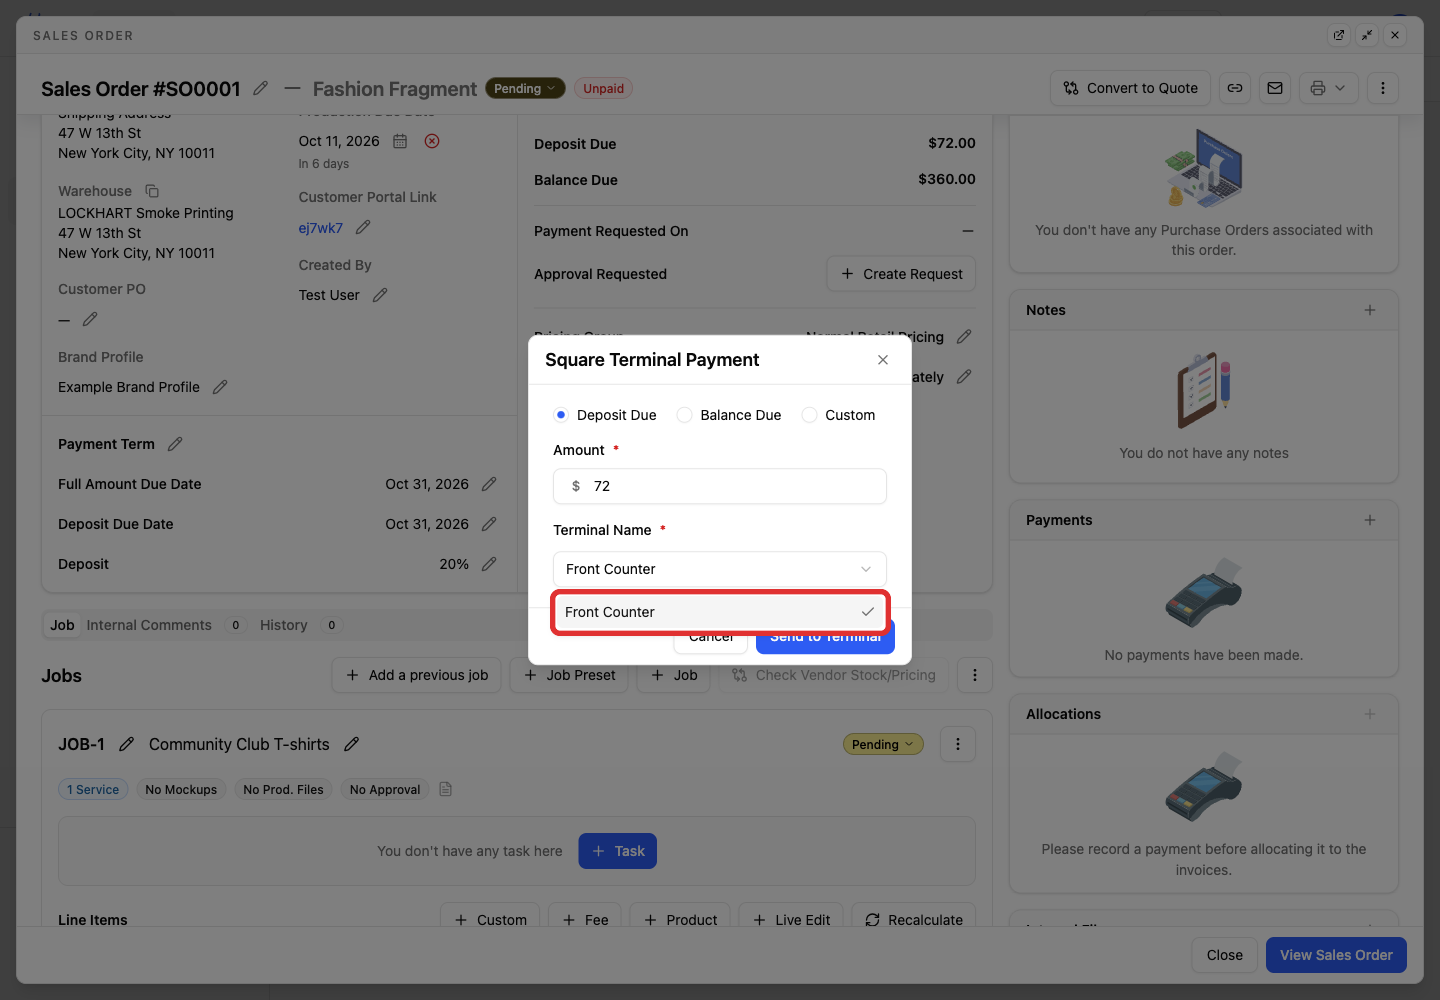
Task: Email the sales order envelope icon
Action: click(1275, 88)
